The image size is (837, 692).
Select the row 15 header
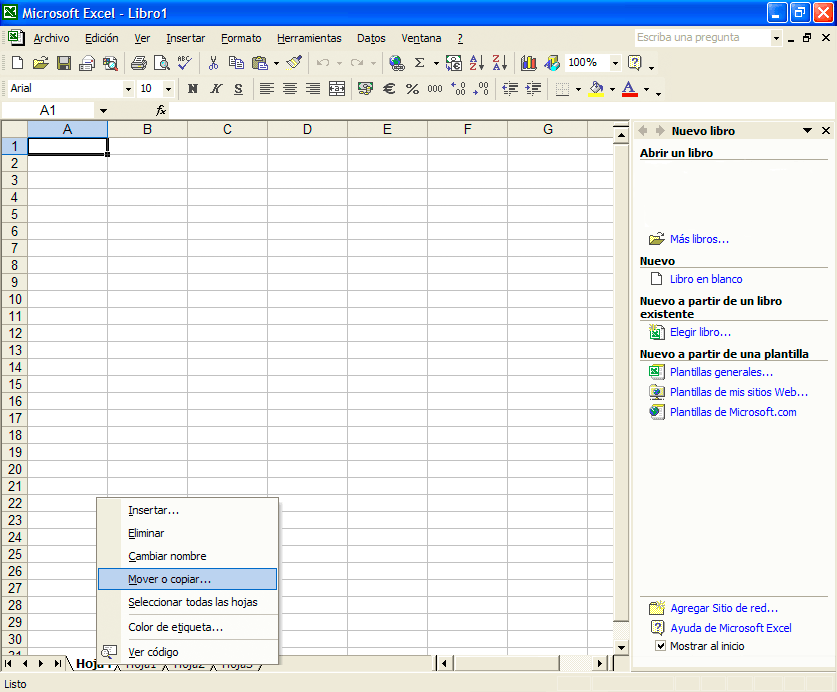coord(14,384)
